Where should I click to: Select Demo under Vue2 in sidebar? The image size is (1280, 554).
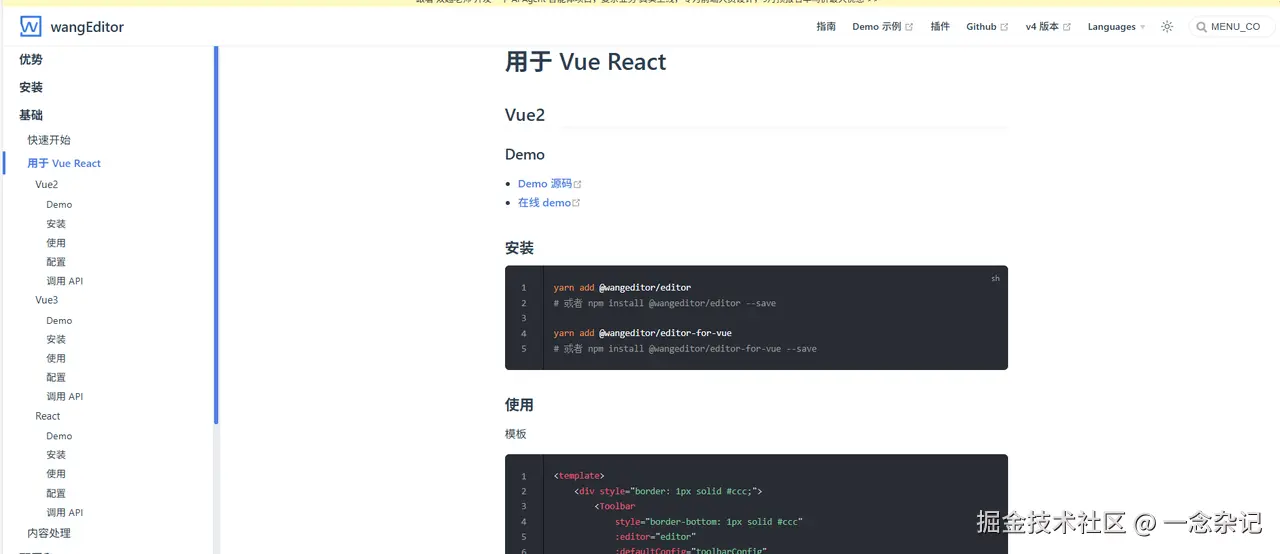pyautogui.click(x=59, y=205)
